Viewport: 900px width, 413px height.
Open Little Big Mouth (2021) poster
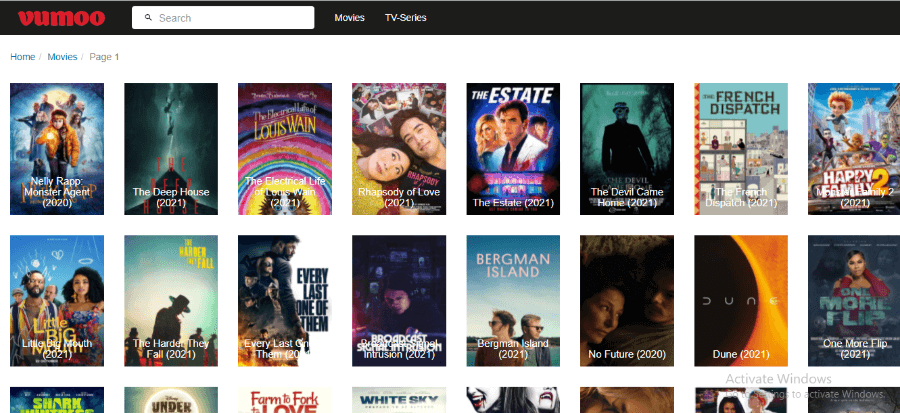(x=57, y=301)
